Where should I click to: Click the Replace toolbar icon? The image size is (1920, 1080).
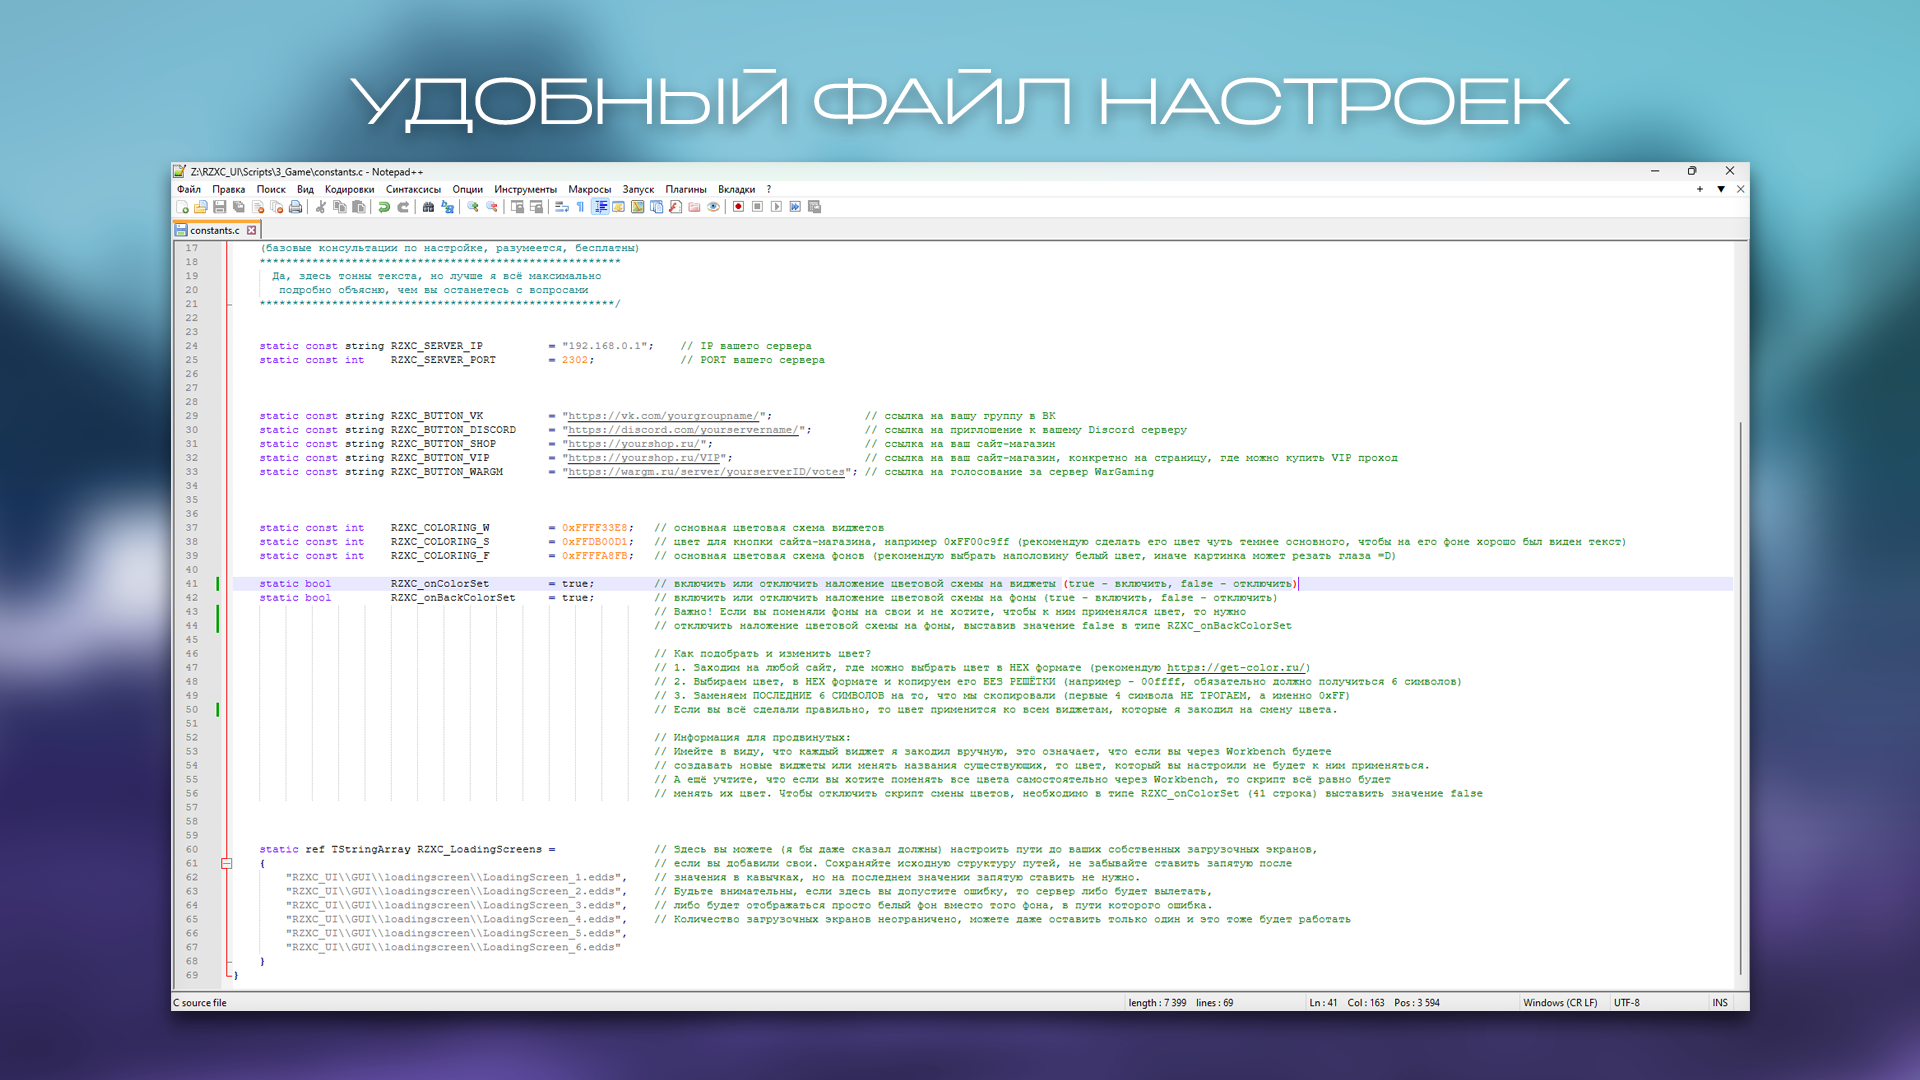(447, 207)
